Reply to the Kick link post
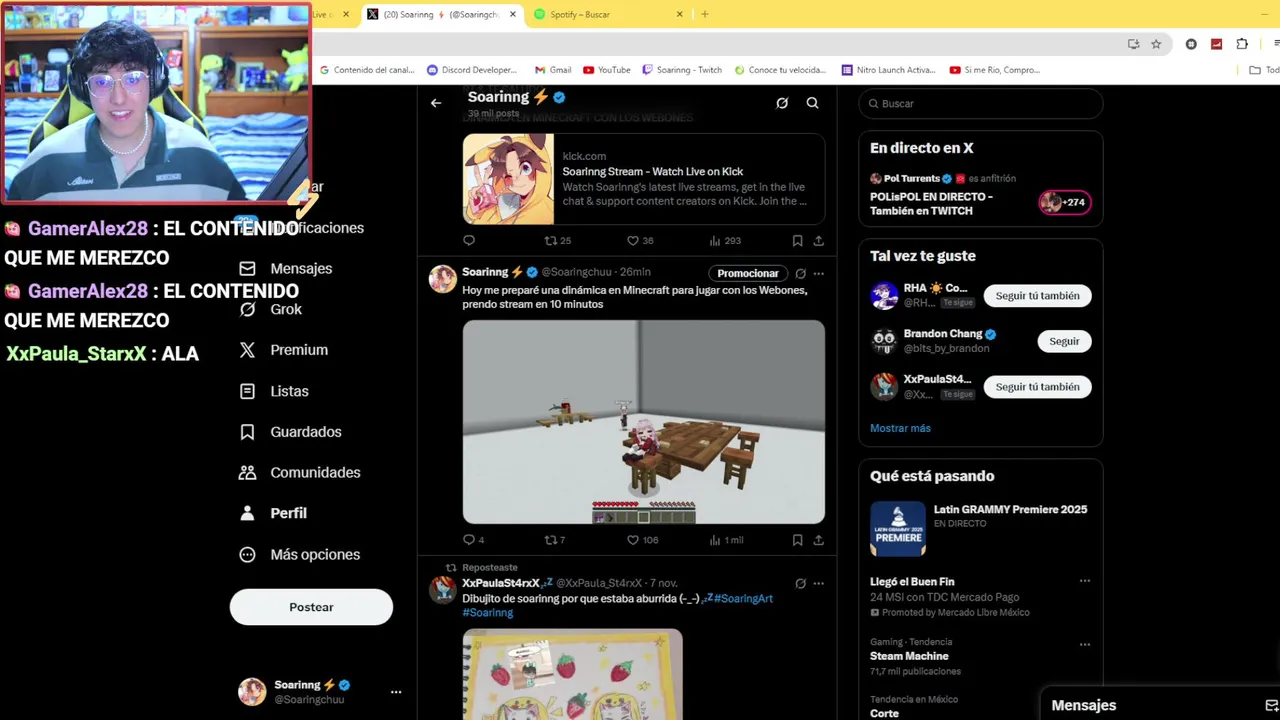Image resolution: width=1280 pixels, height=720 pixels. point(469,240)
